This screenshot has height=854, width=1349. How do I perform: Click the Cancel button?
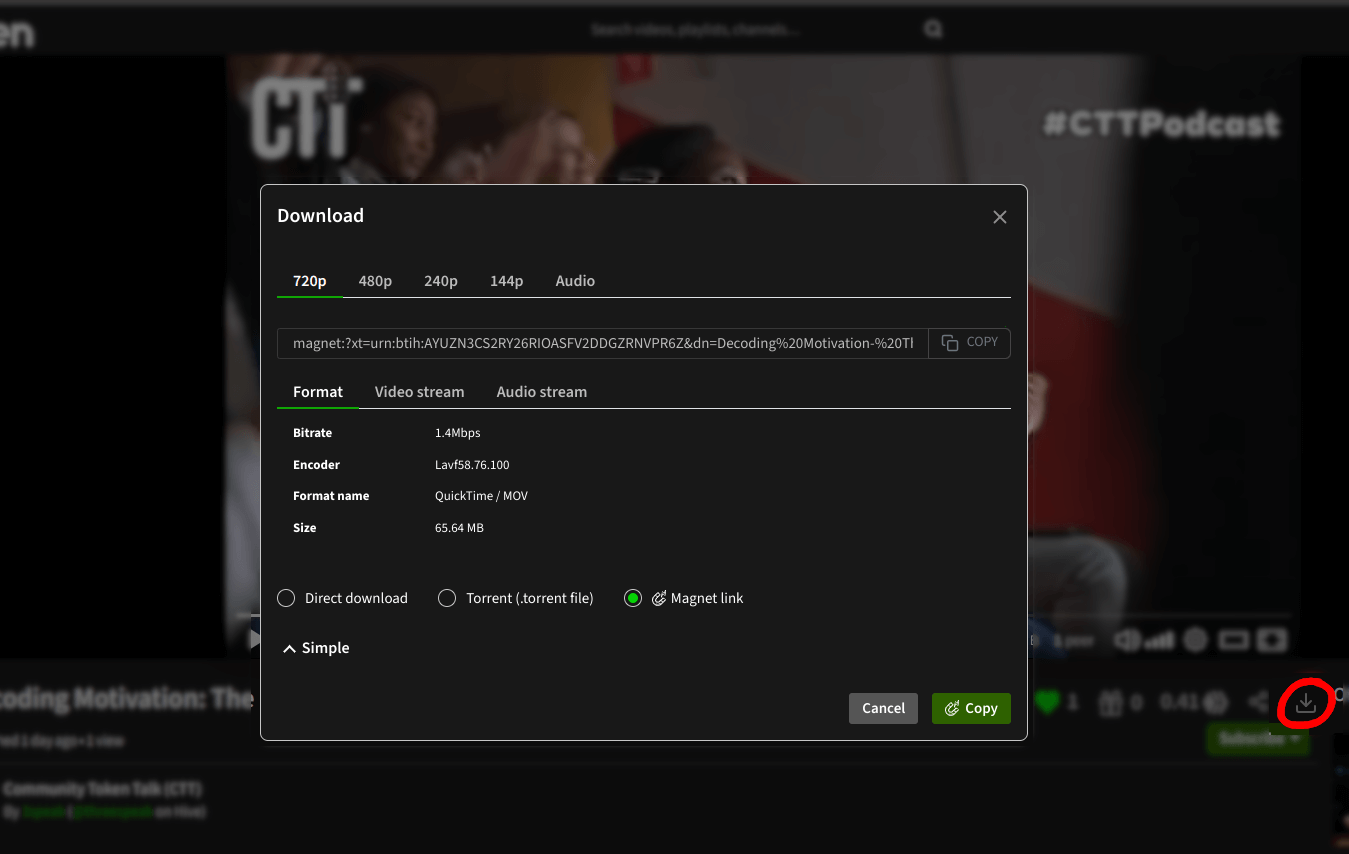click(x=883, y=708)
